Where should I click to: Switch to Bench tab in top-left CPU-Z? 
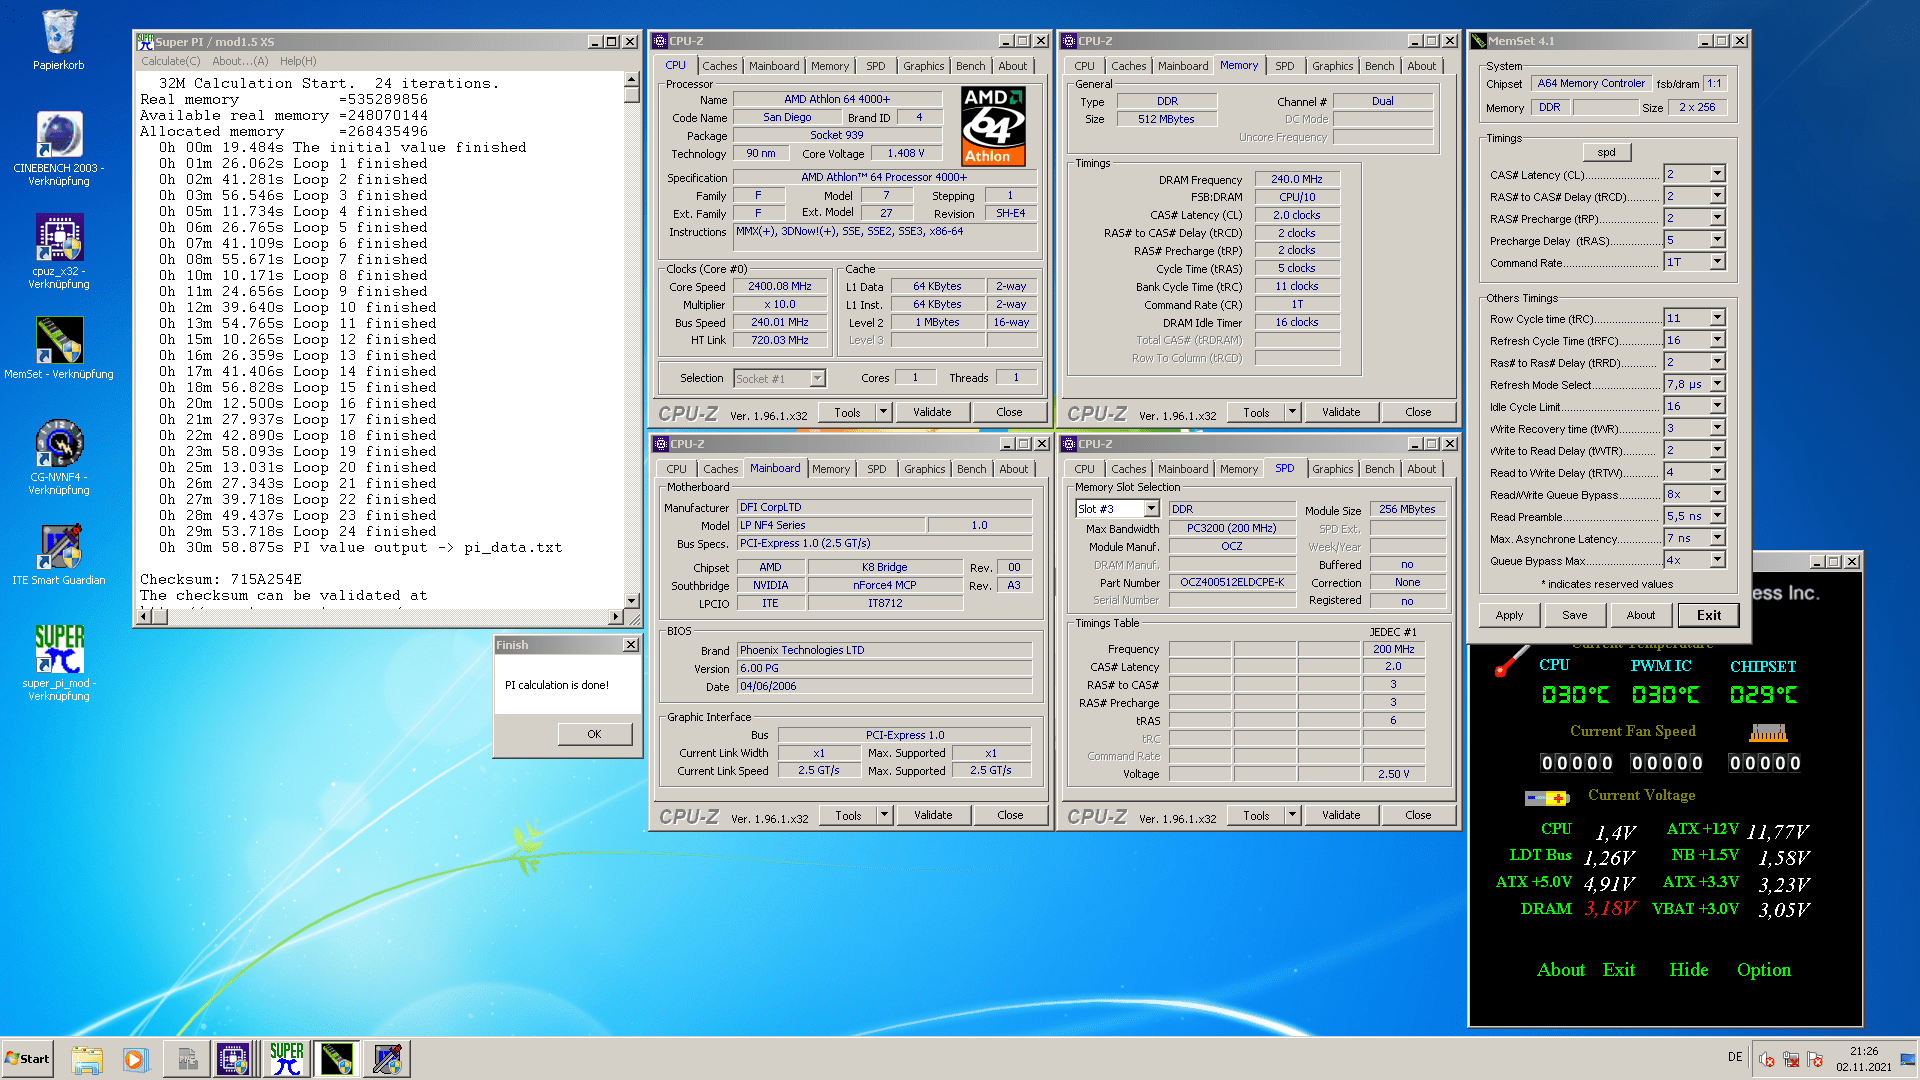click(970, 66)
